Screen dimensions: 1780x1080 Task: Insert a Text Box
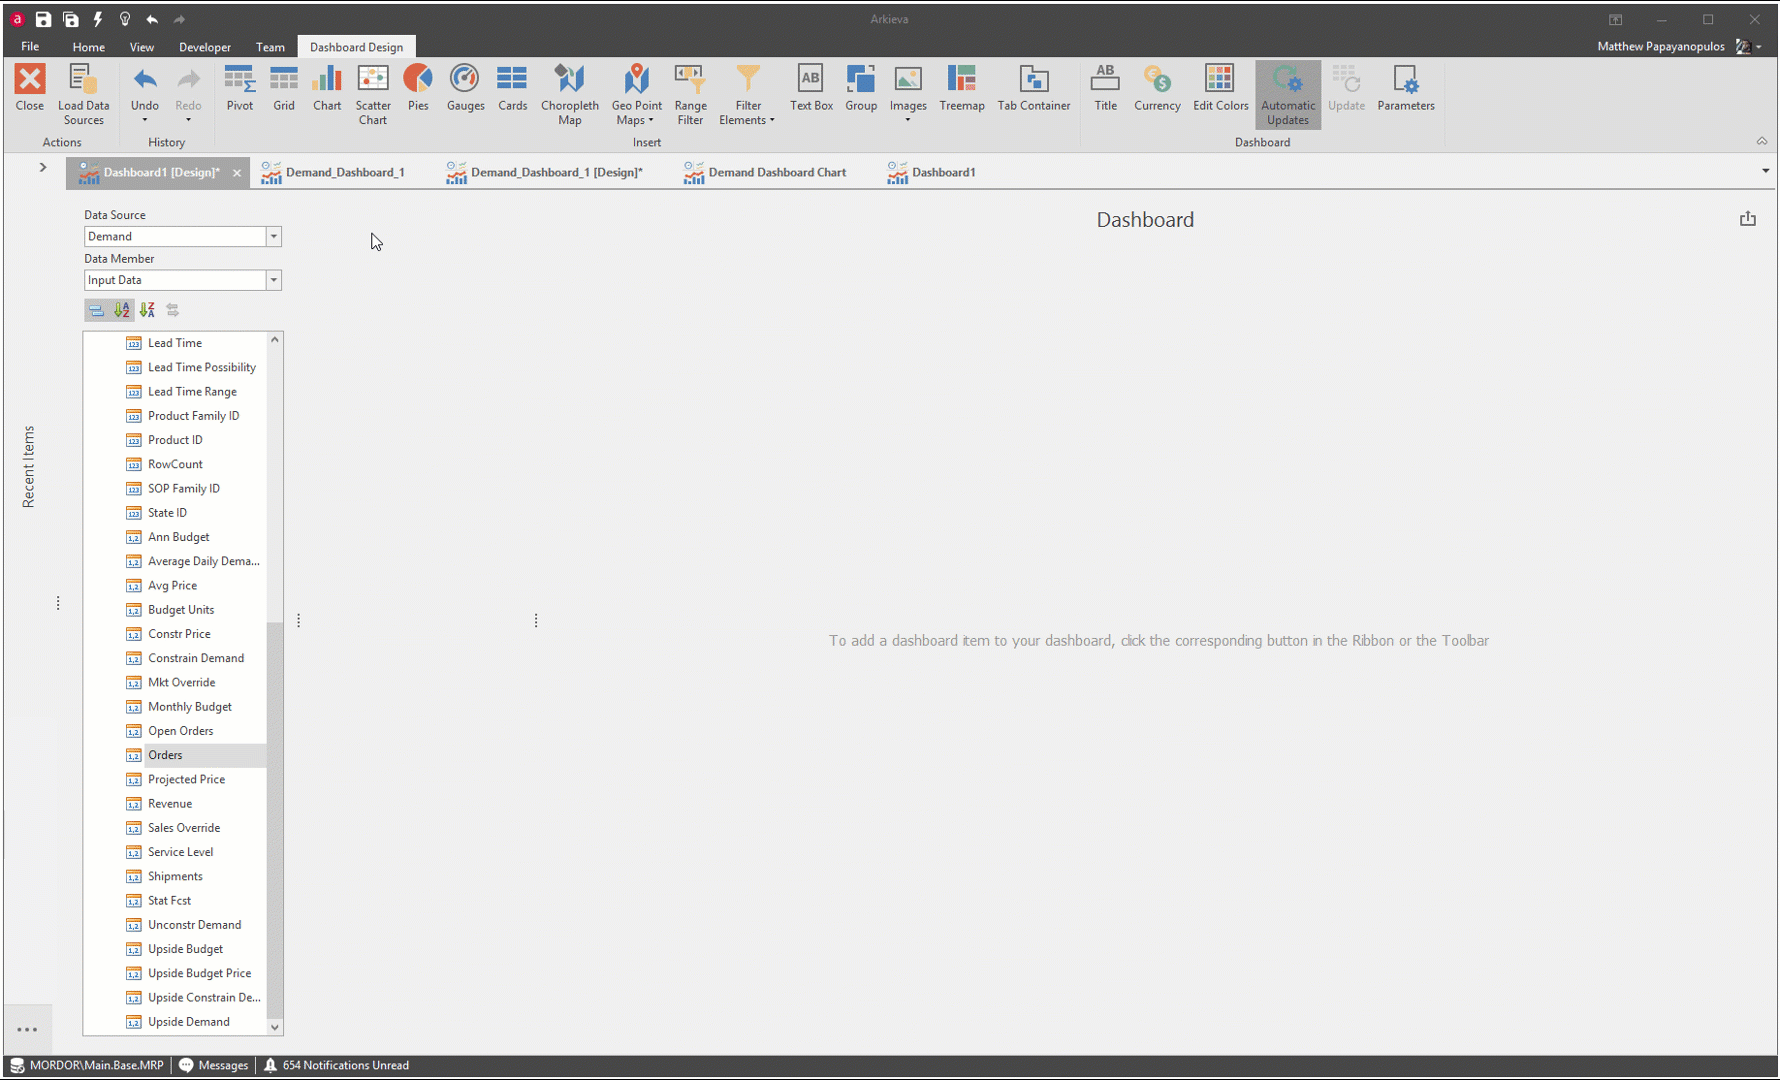tap(811, 88)
